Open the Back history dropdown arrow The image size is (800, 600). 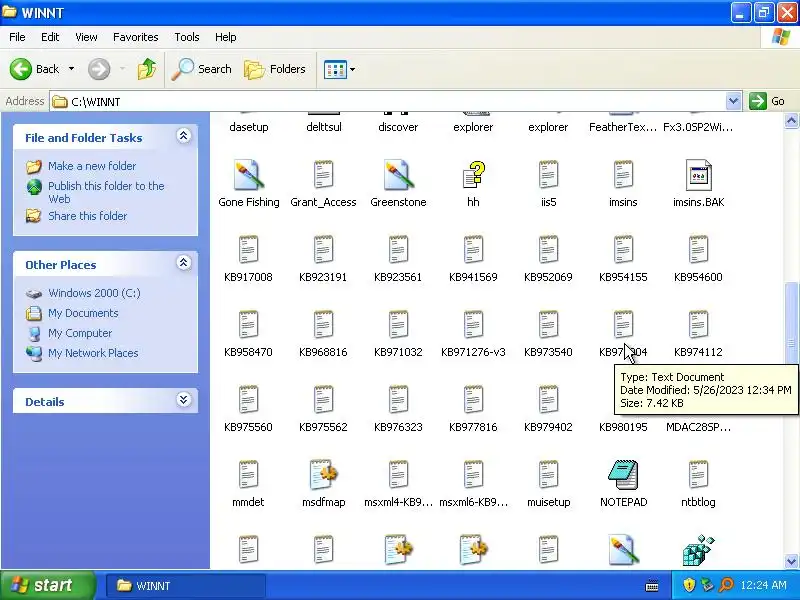[x=71, y=69]
